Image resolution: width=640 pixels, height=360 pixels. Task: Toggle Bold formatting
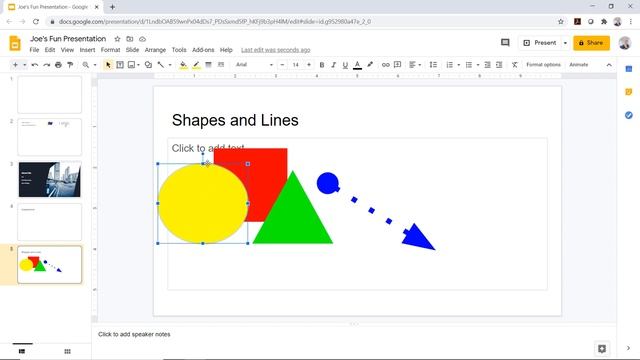[322, 65]
